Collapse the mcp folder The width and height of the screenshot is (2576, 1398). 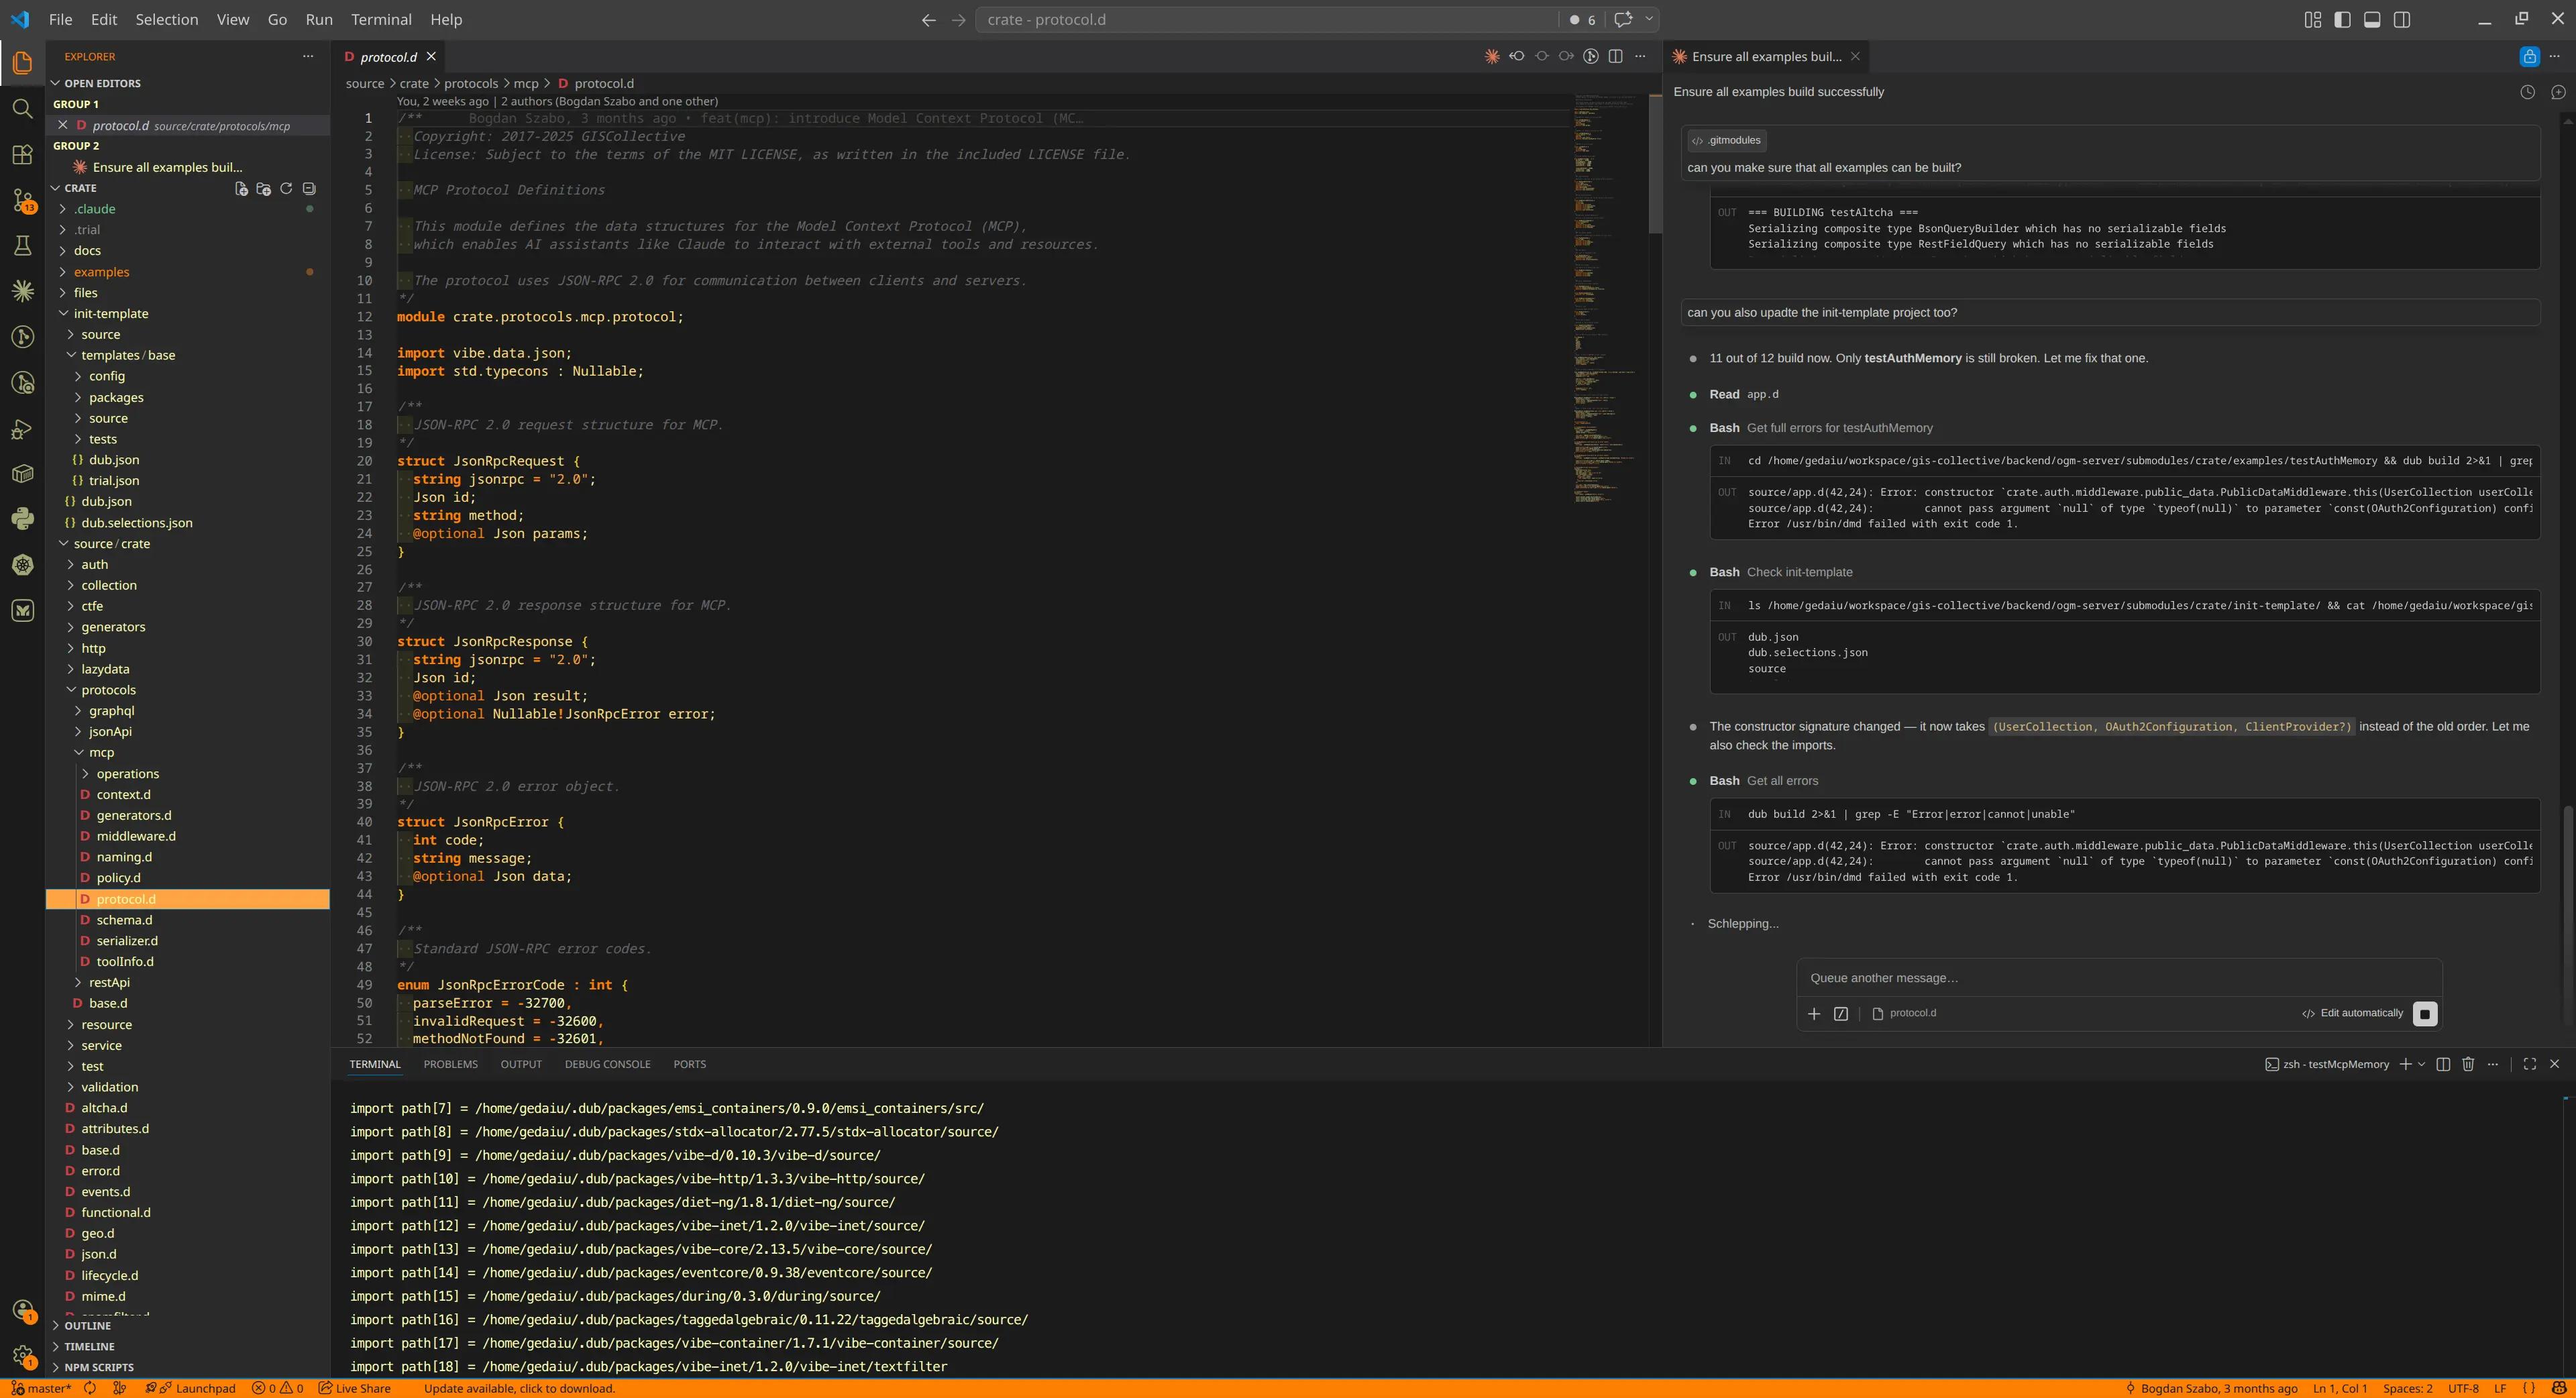coord(101,752)
